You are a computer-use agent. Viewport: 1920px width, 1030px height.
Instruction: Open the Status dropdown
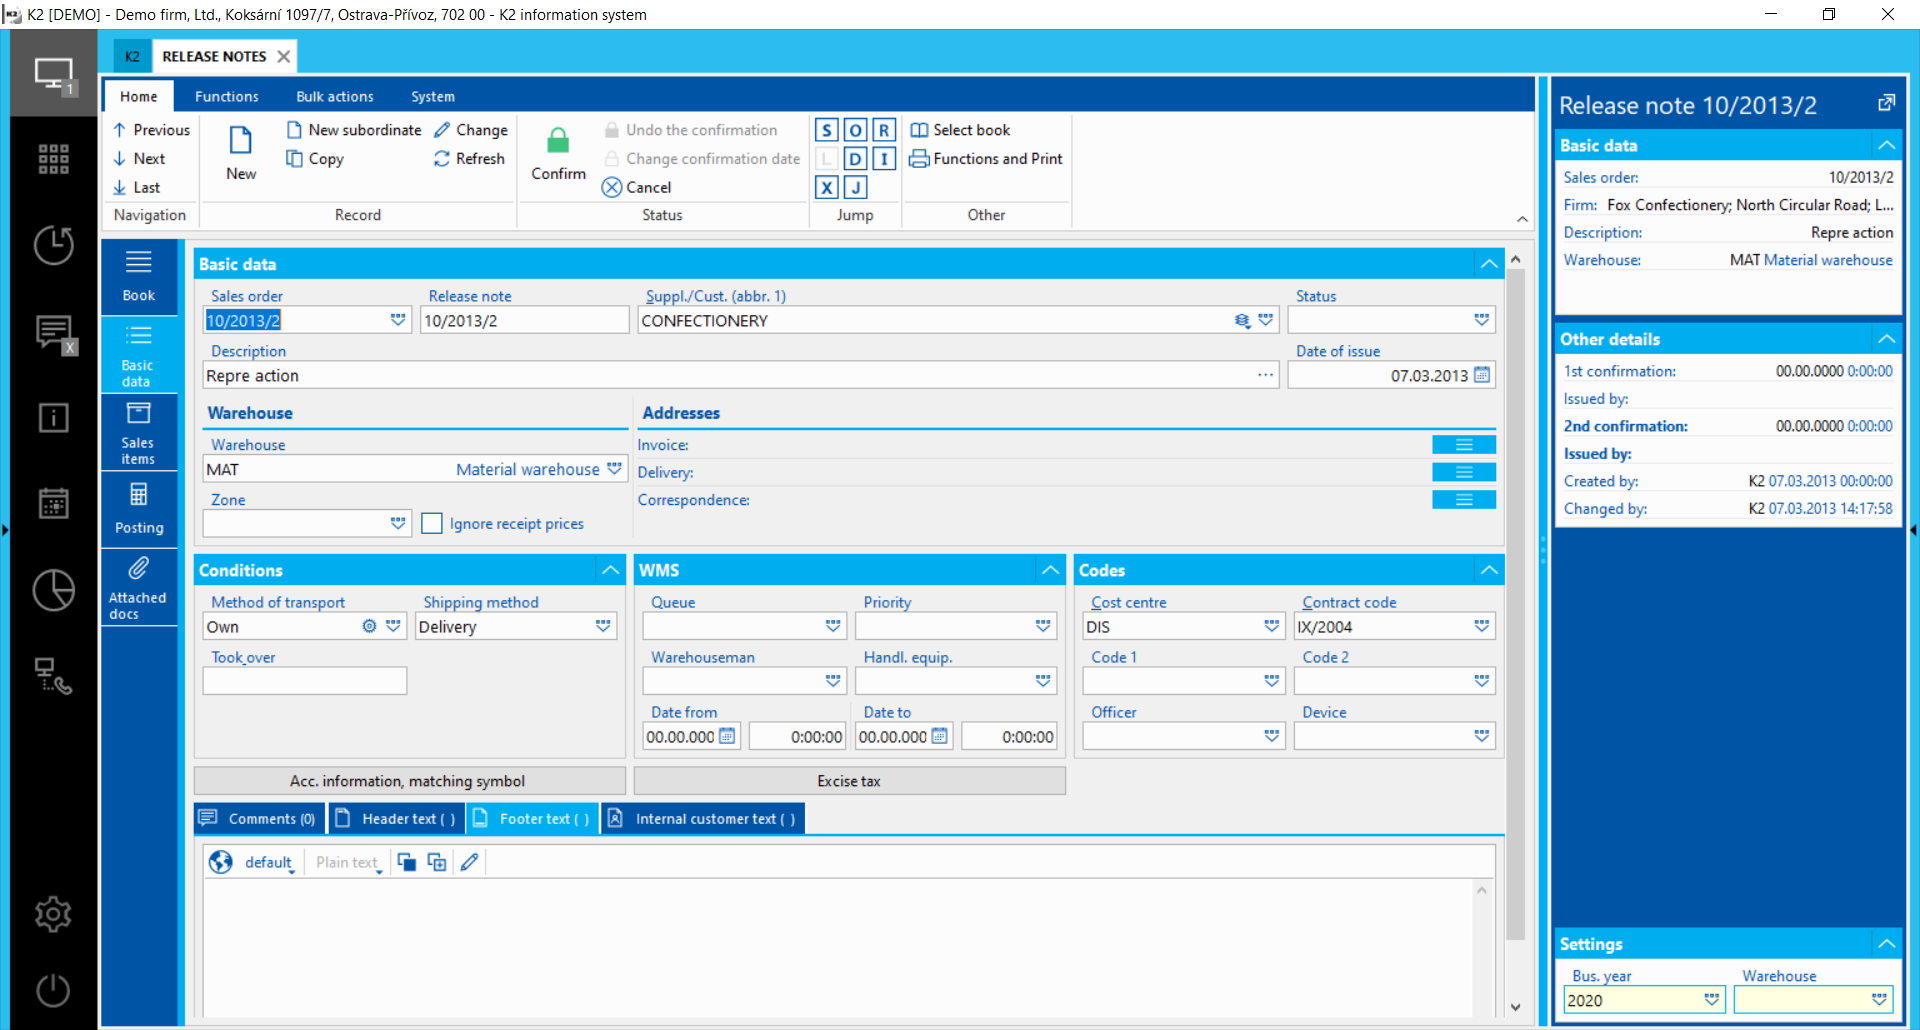coord(1481,320)
